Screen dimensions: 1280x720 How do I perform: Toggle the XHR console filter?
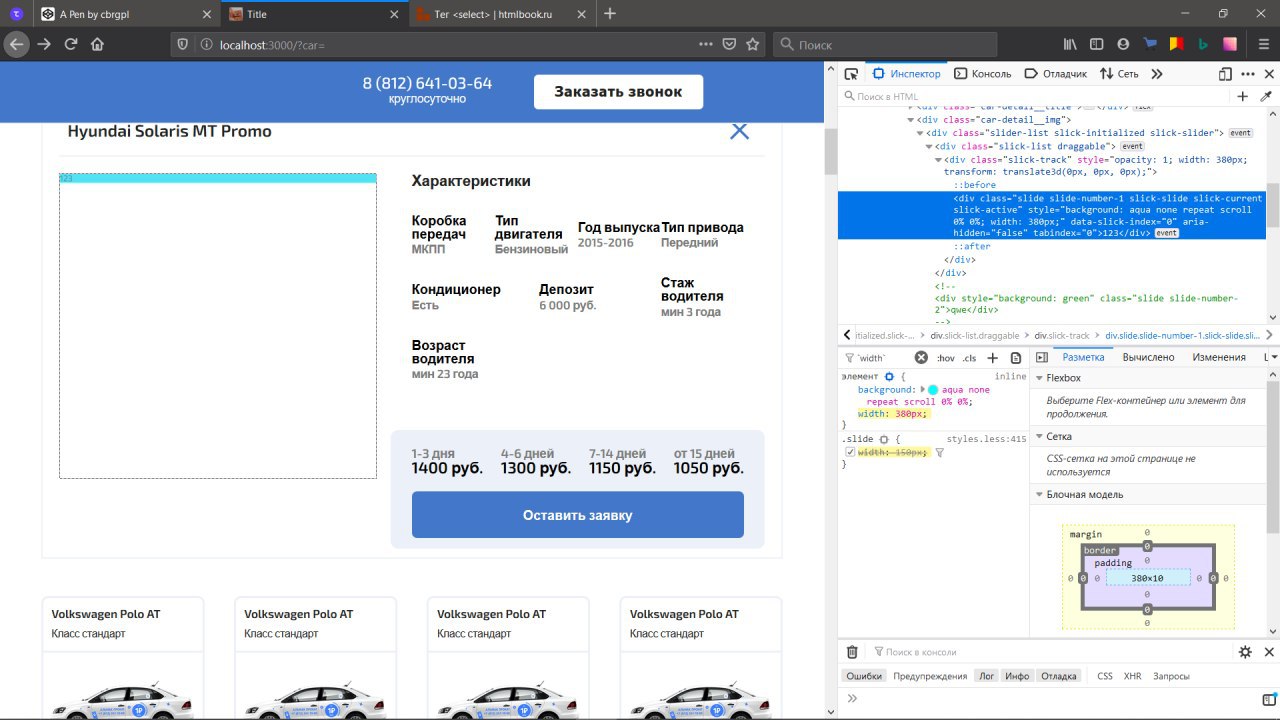click(1132, 676)
